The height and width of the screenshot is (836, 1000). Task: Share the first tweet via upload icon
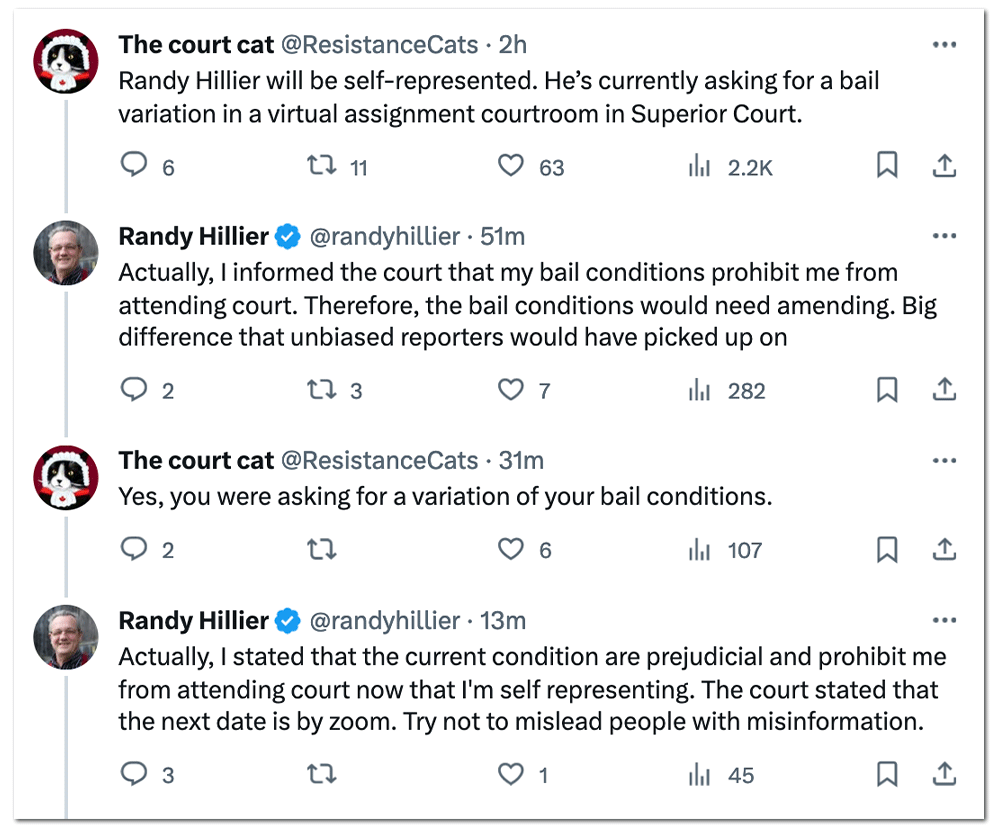(944, 166)
